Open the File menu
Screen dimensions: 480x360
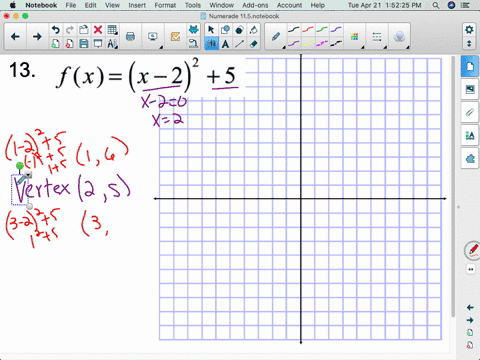[71, 5]
